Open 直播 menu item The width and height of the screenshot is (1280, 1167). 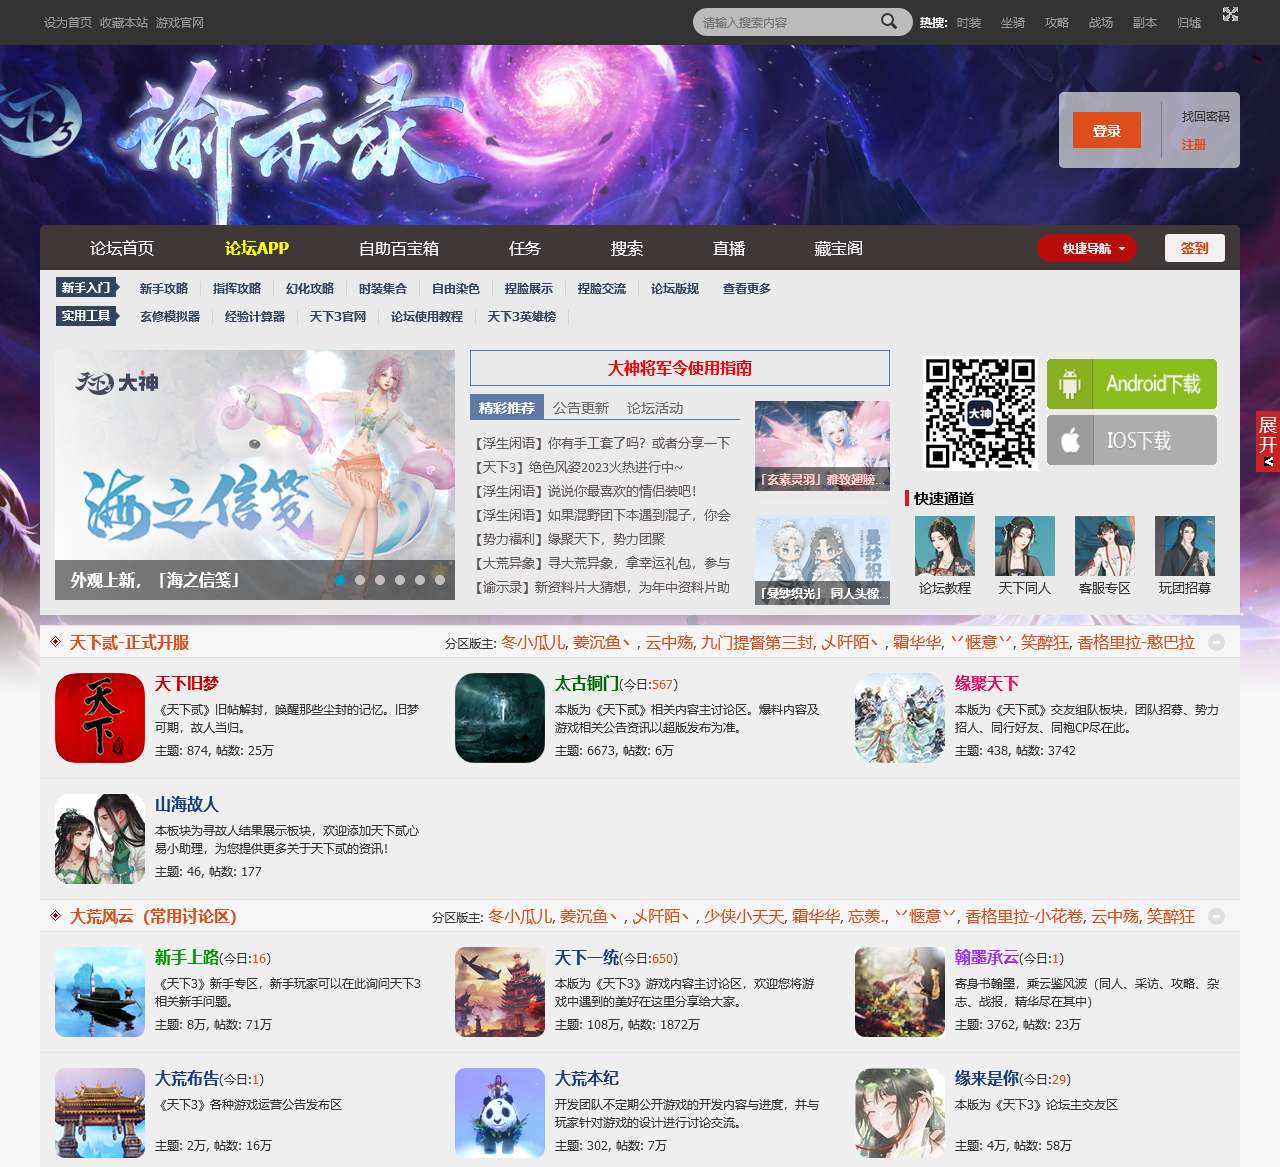click(729, 248)
